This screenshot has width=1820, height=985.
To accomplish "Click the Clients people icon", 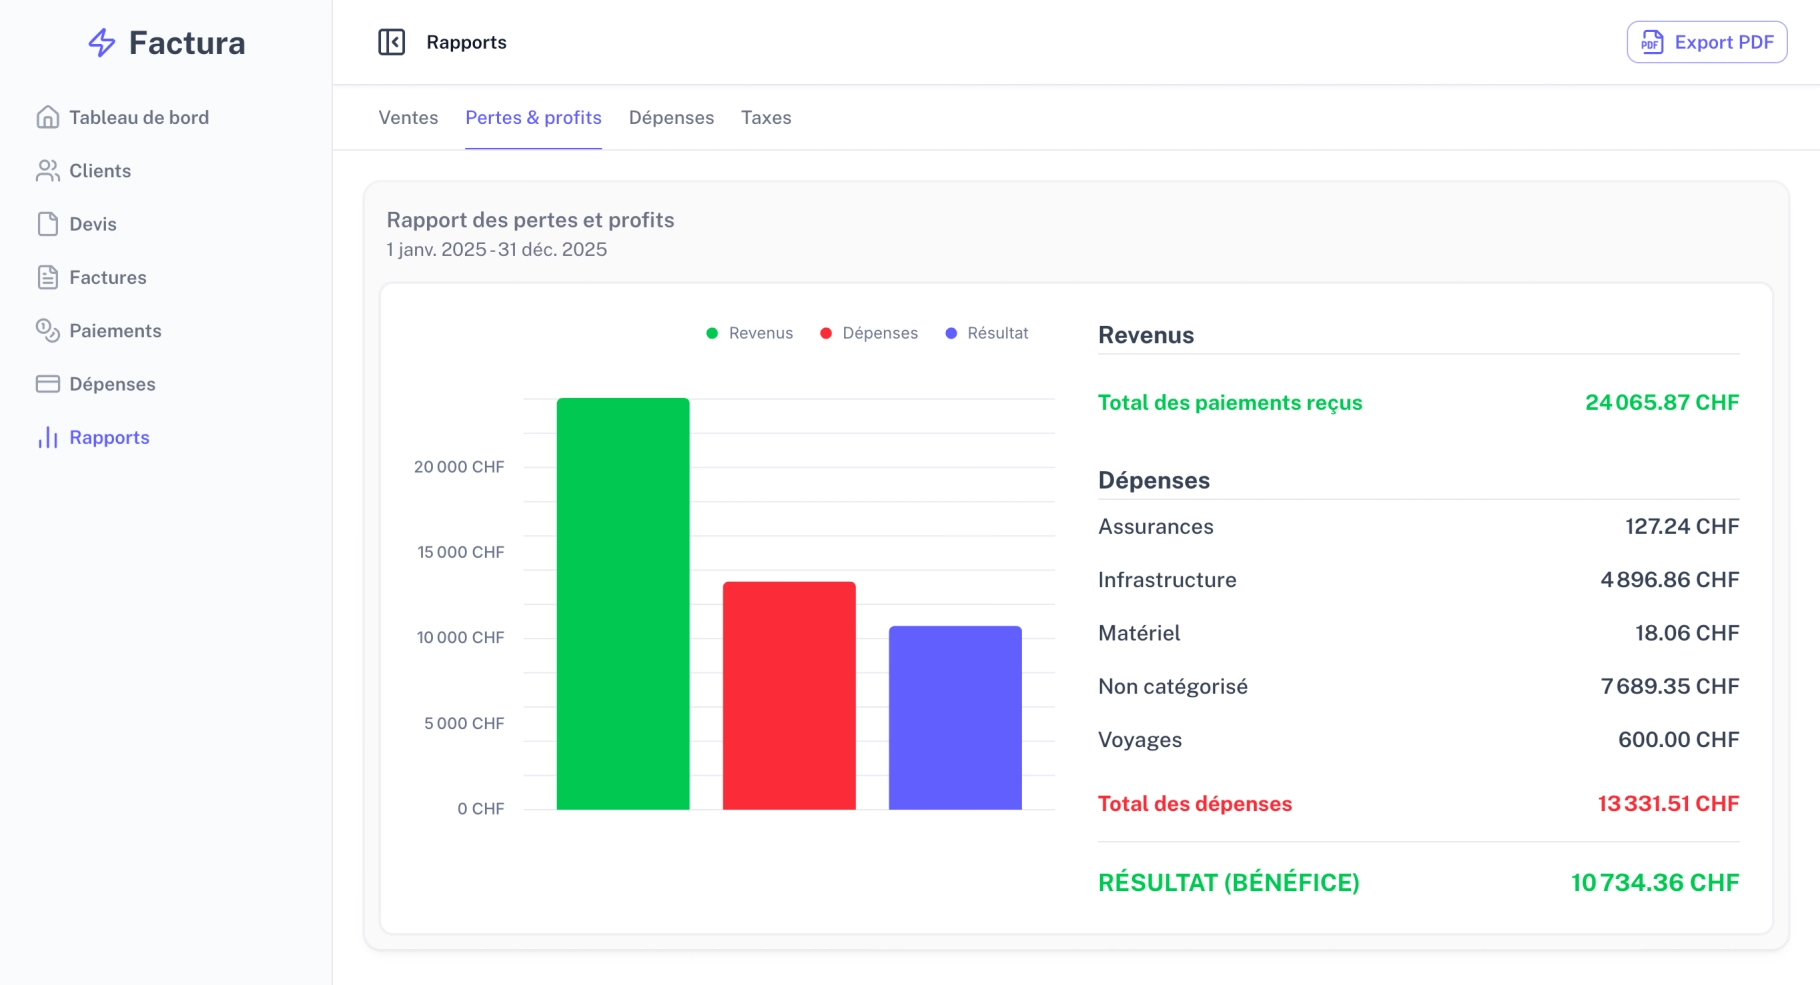I will (48, 171).
